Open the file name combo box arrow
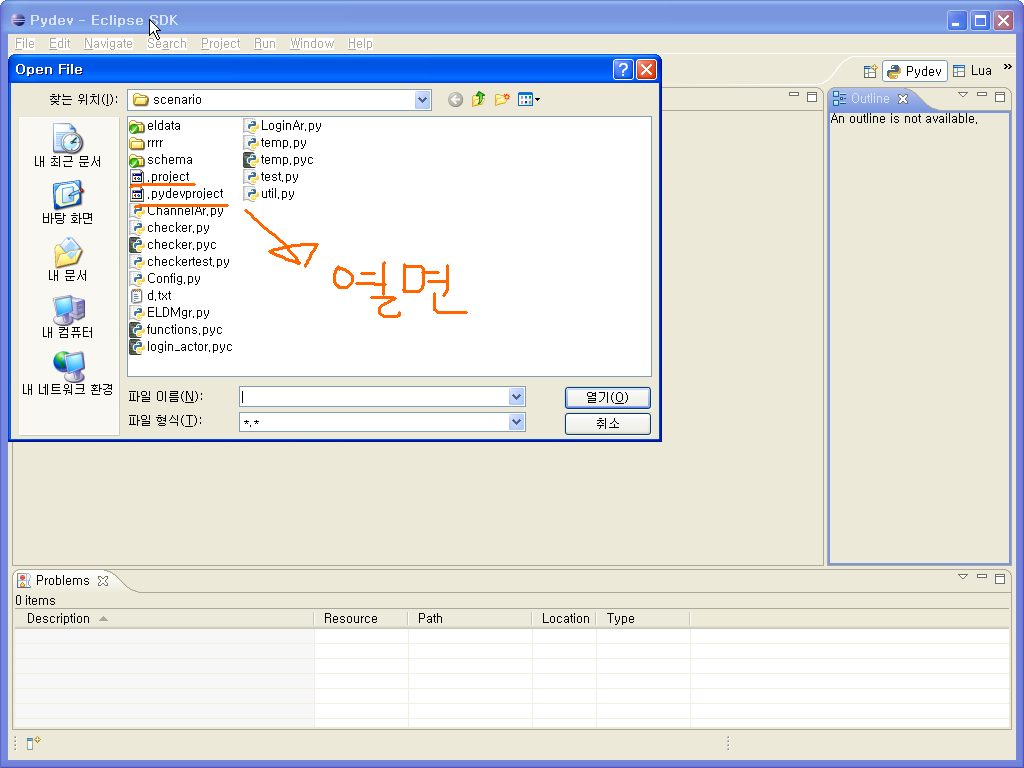Image resolution: width=1024 pixels, height=768 pixels. pyautogui.click(x=516, y=397)
